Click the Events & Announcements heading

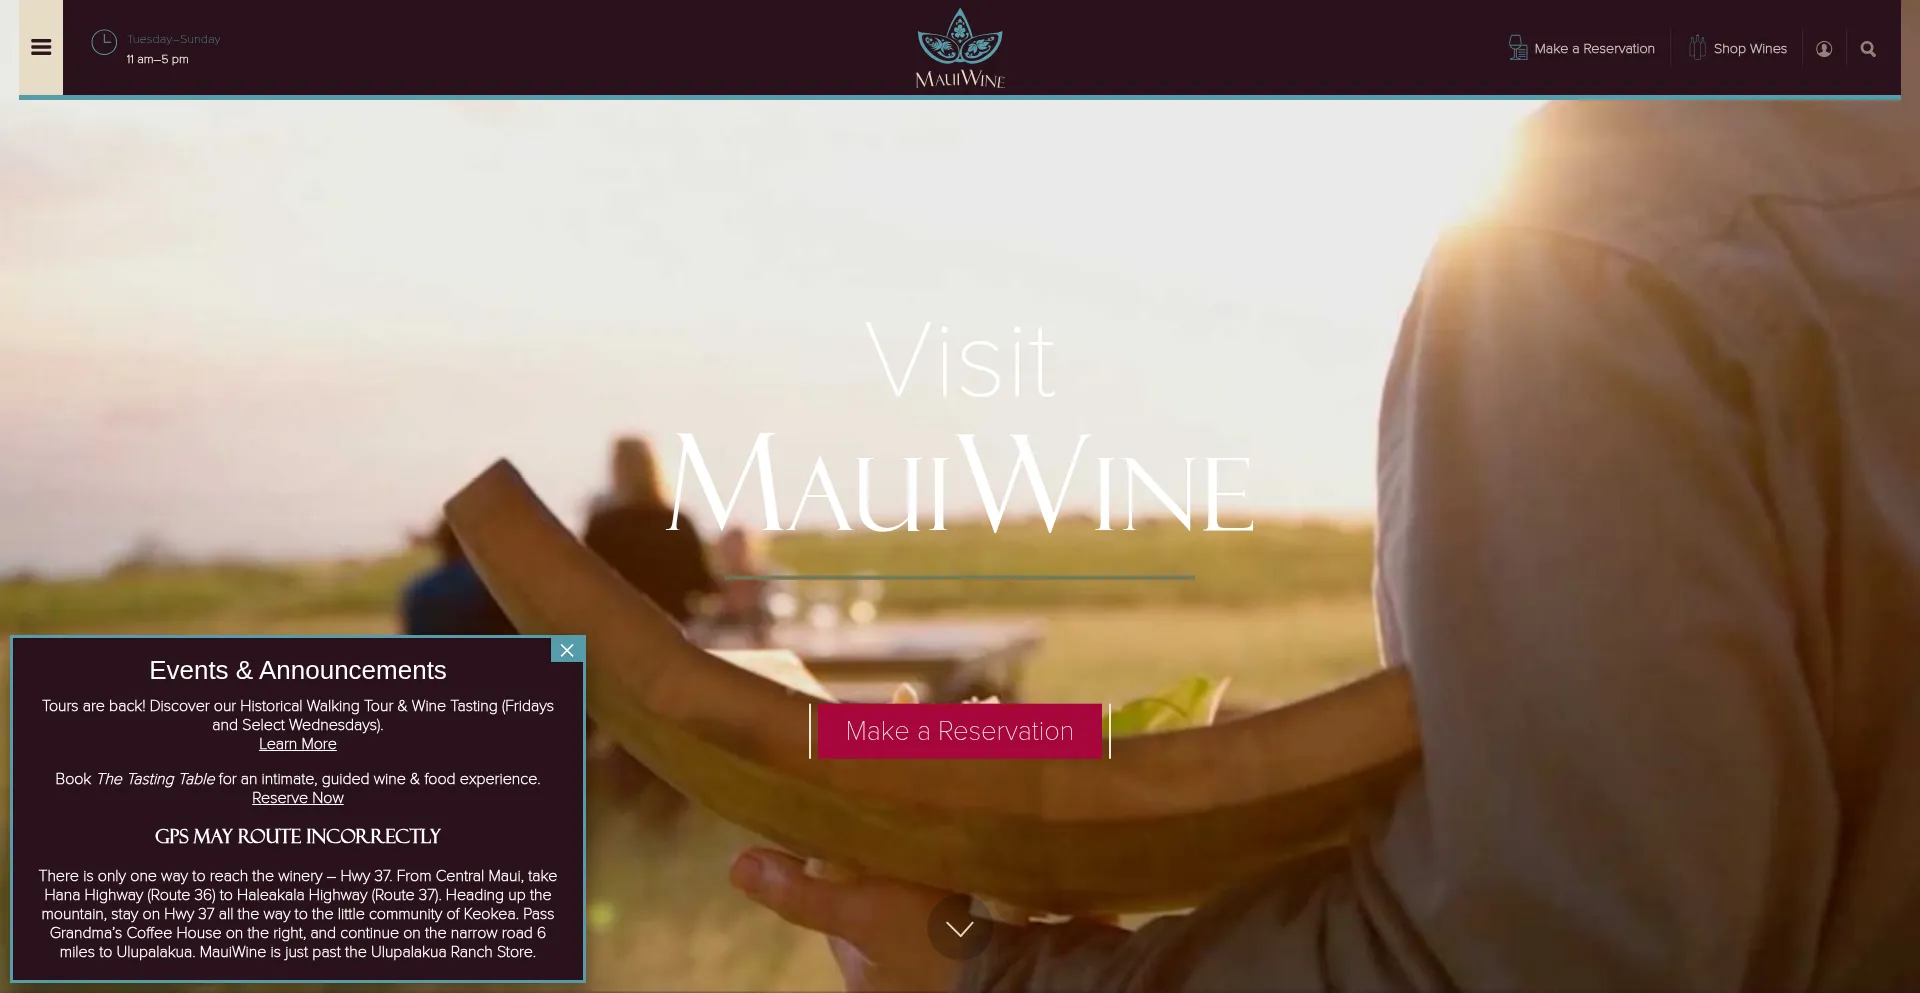(x=298, y=670)
